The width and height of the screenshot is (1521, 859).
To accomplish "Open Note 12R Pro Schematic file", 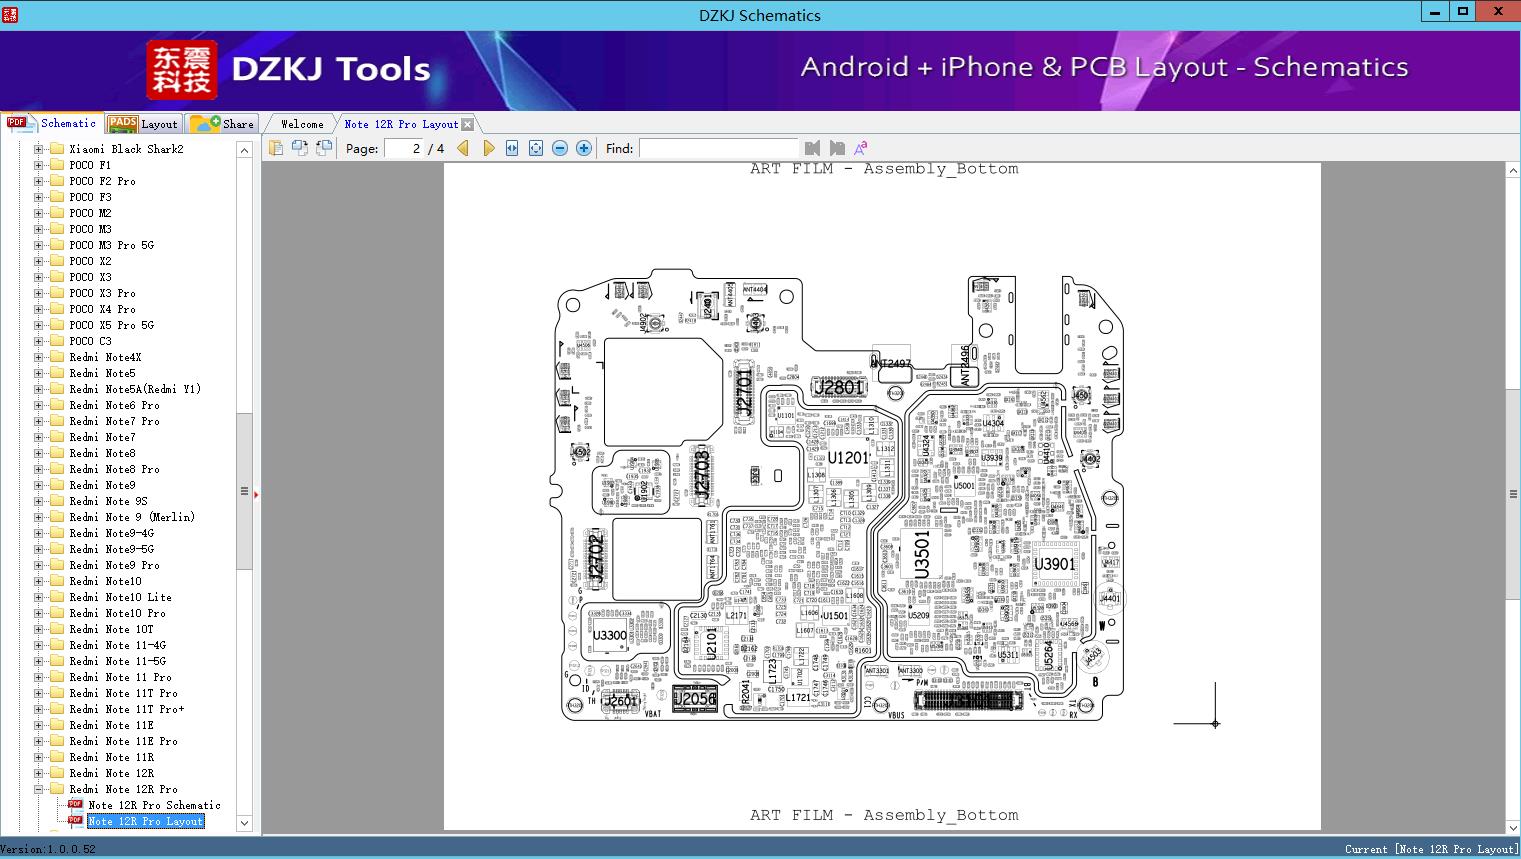I will [154, 805].
